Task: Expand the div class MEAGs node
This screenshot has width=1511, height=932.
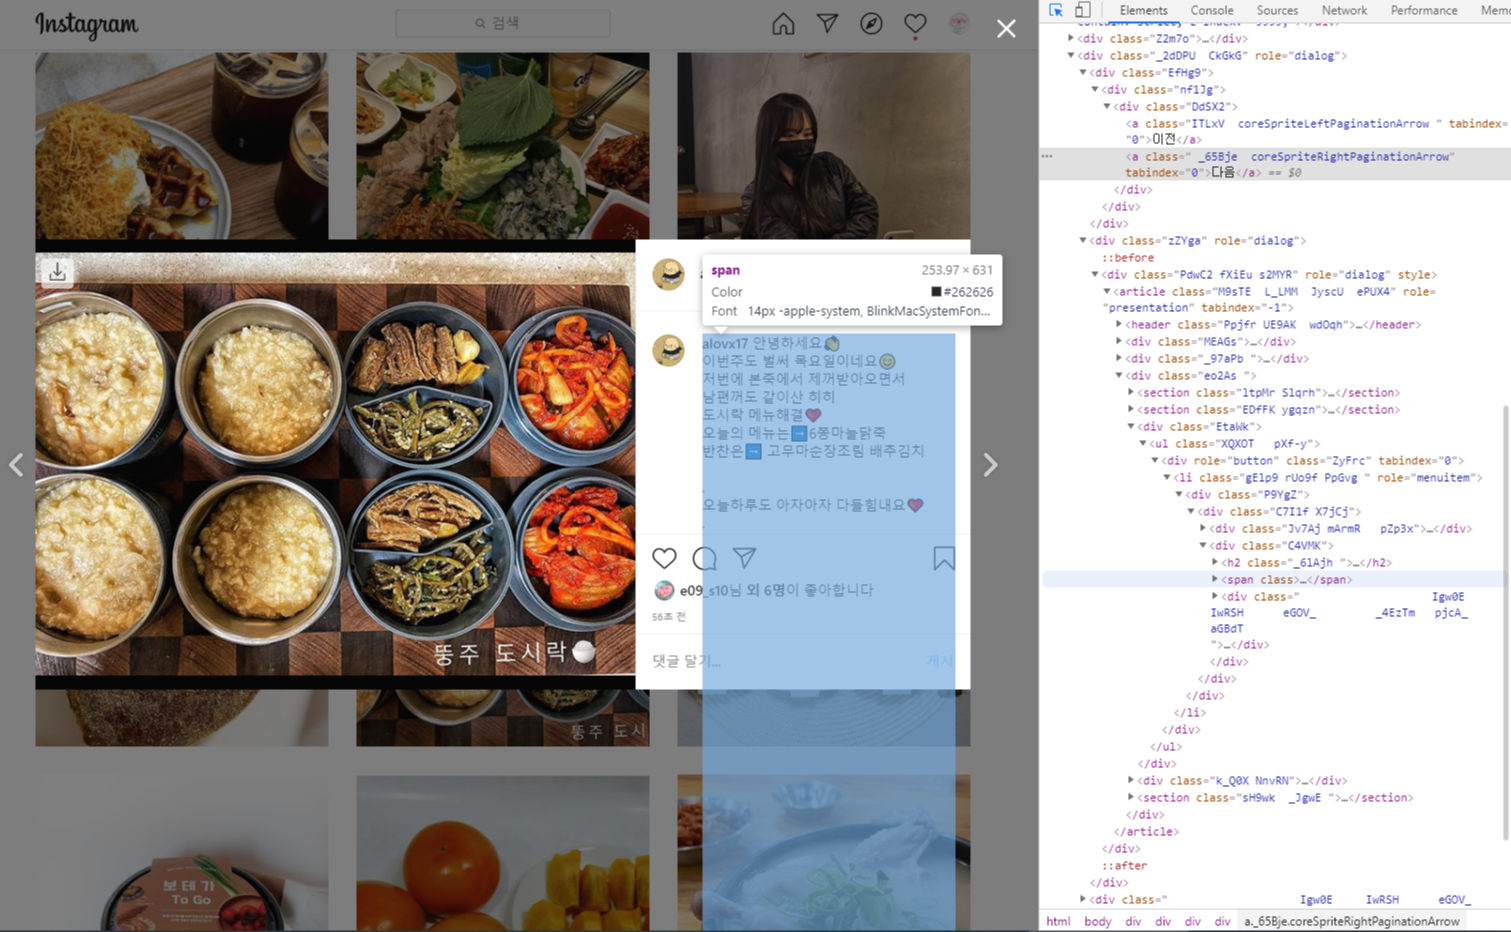Action: pyautogui.click(x=1119, y=341)
